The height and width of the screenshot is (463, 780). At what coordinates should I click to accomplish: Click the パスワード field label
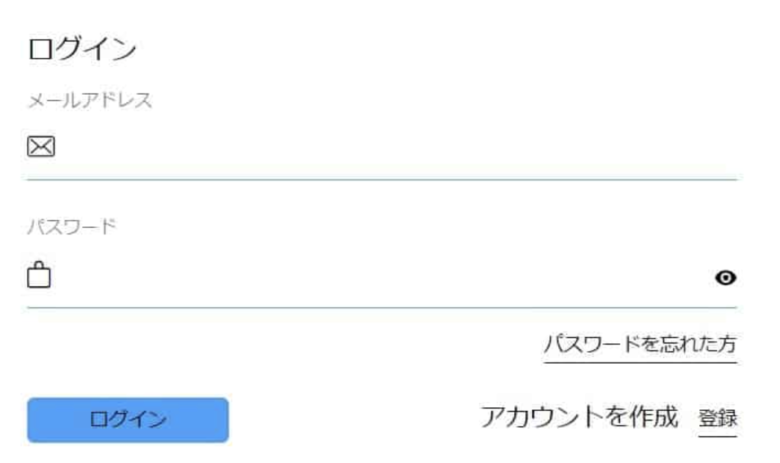tap(72, 227)
